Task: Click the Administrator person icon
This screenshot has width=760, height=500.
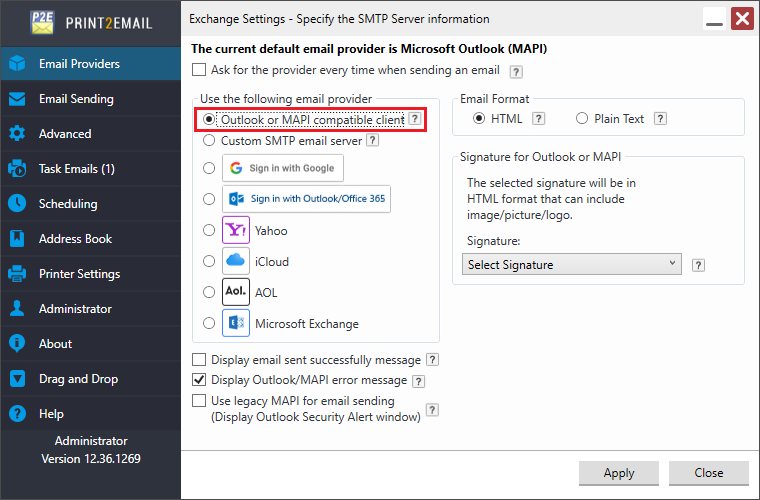Action: [17, 309]
